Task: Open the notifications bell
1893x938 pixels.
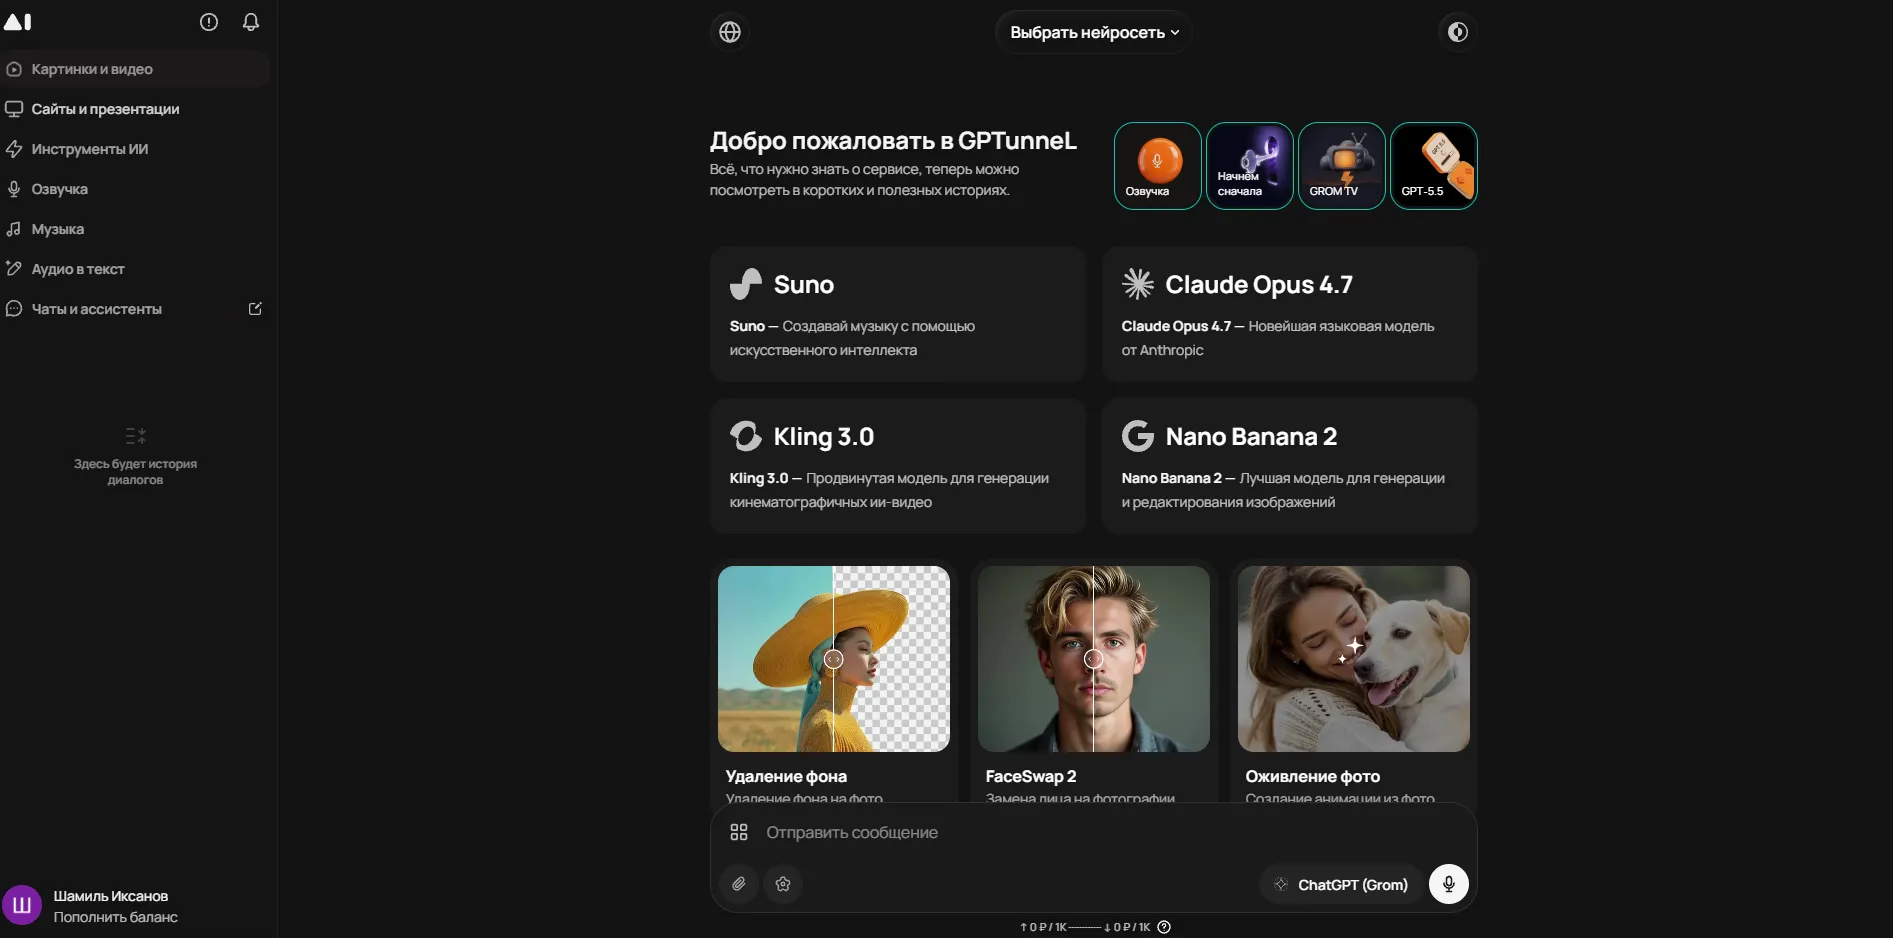Action: 251,22
